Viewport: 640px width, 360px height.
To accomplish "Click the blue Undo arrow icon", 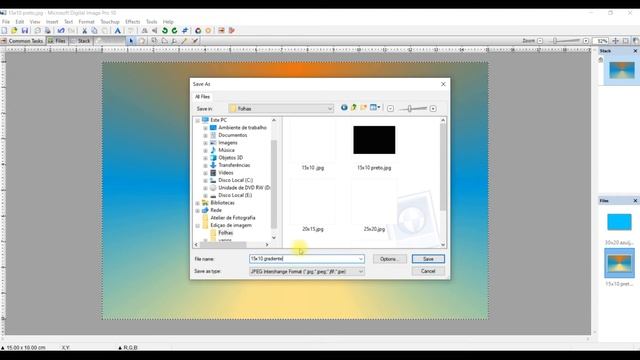I will 61,31.
